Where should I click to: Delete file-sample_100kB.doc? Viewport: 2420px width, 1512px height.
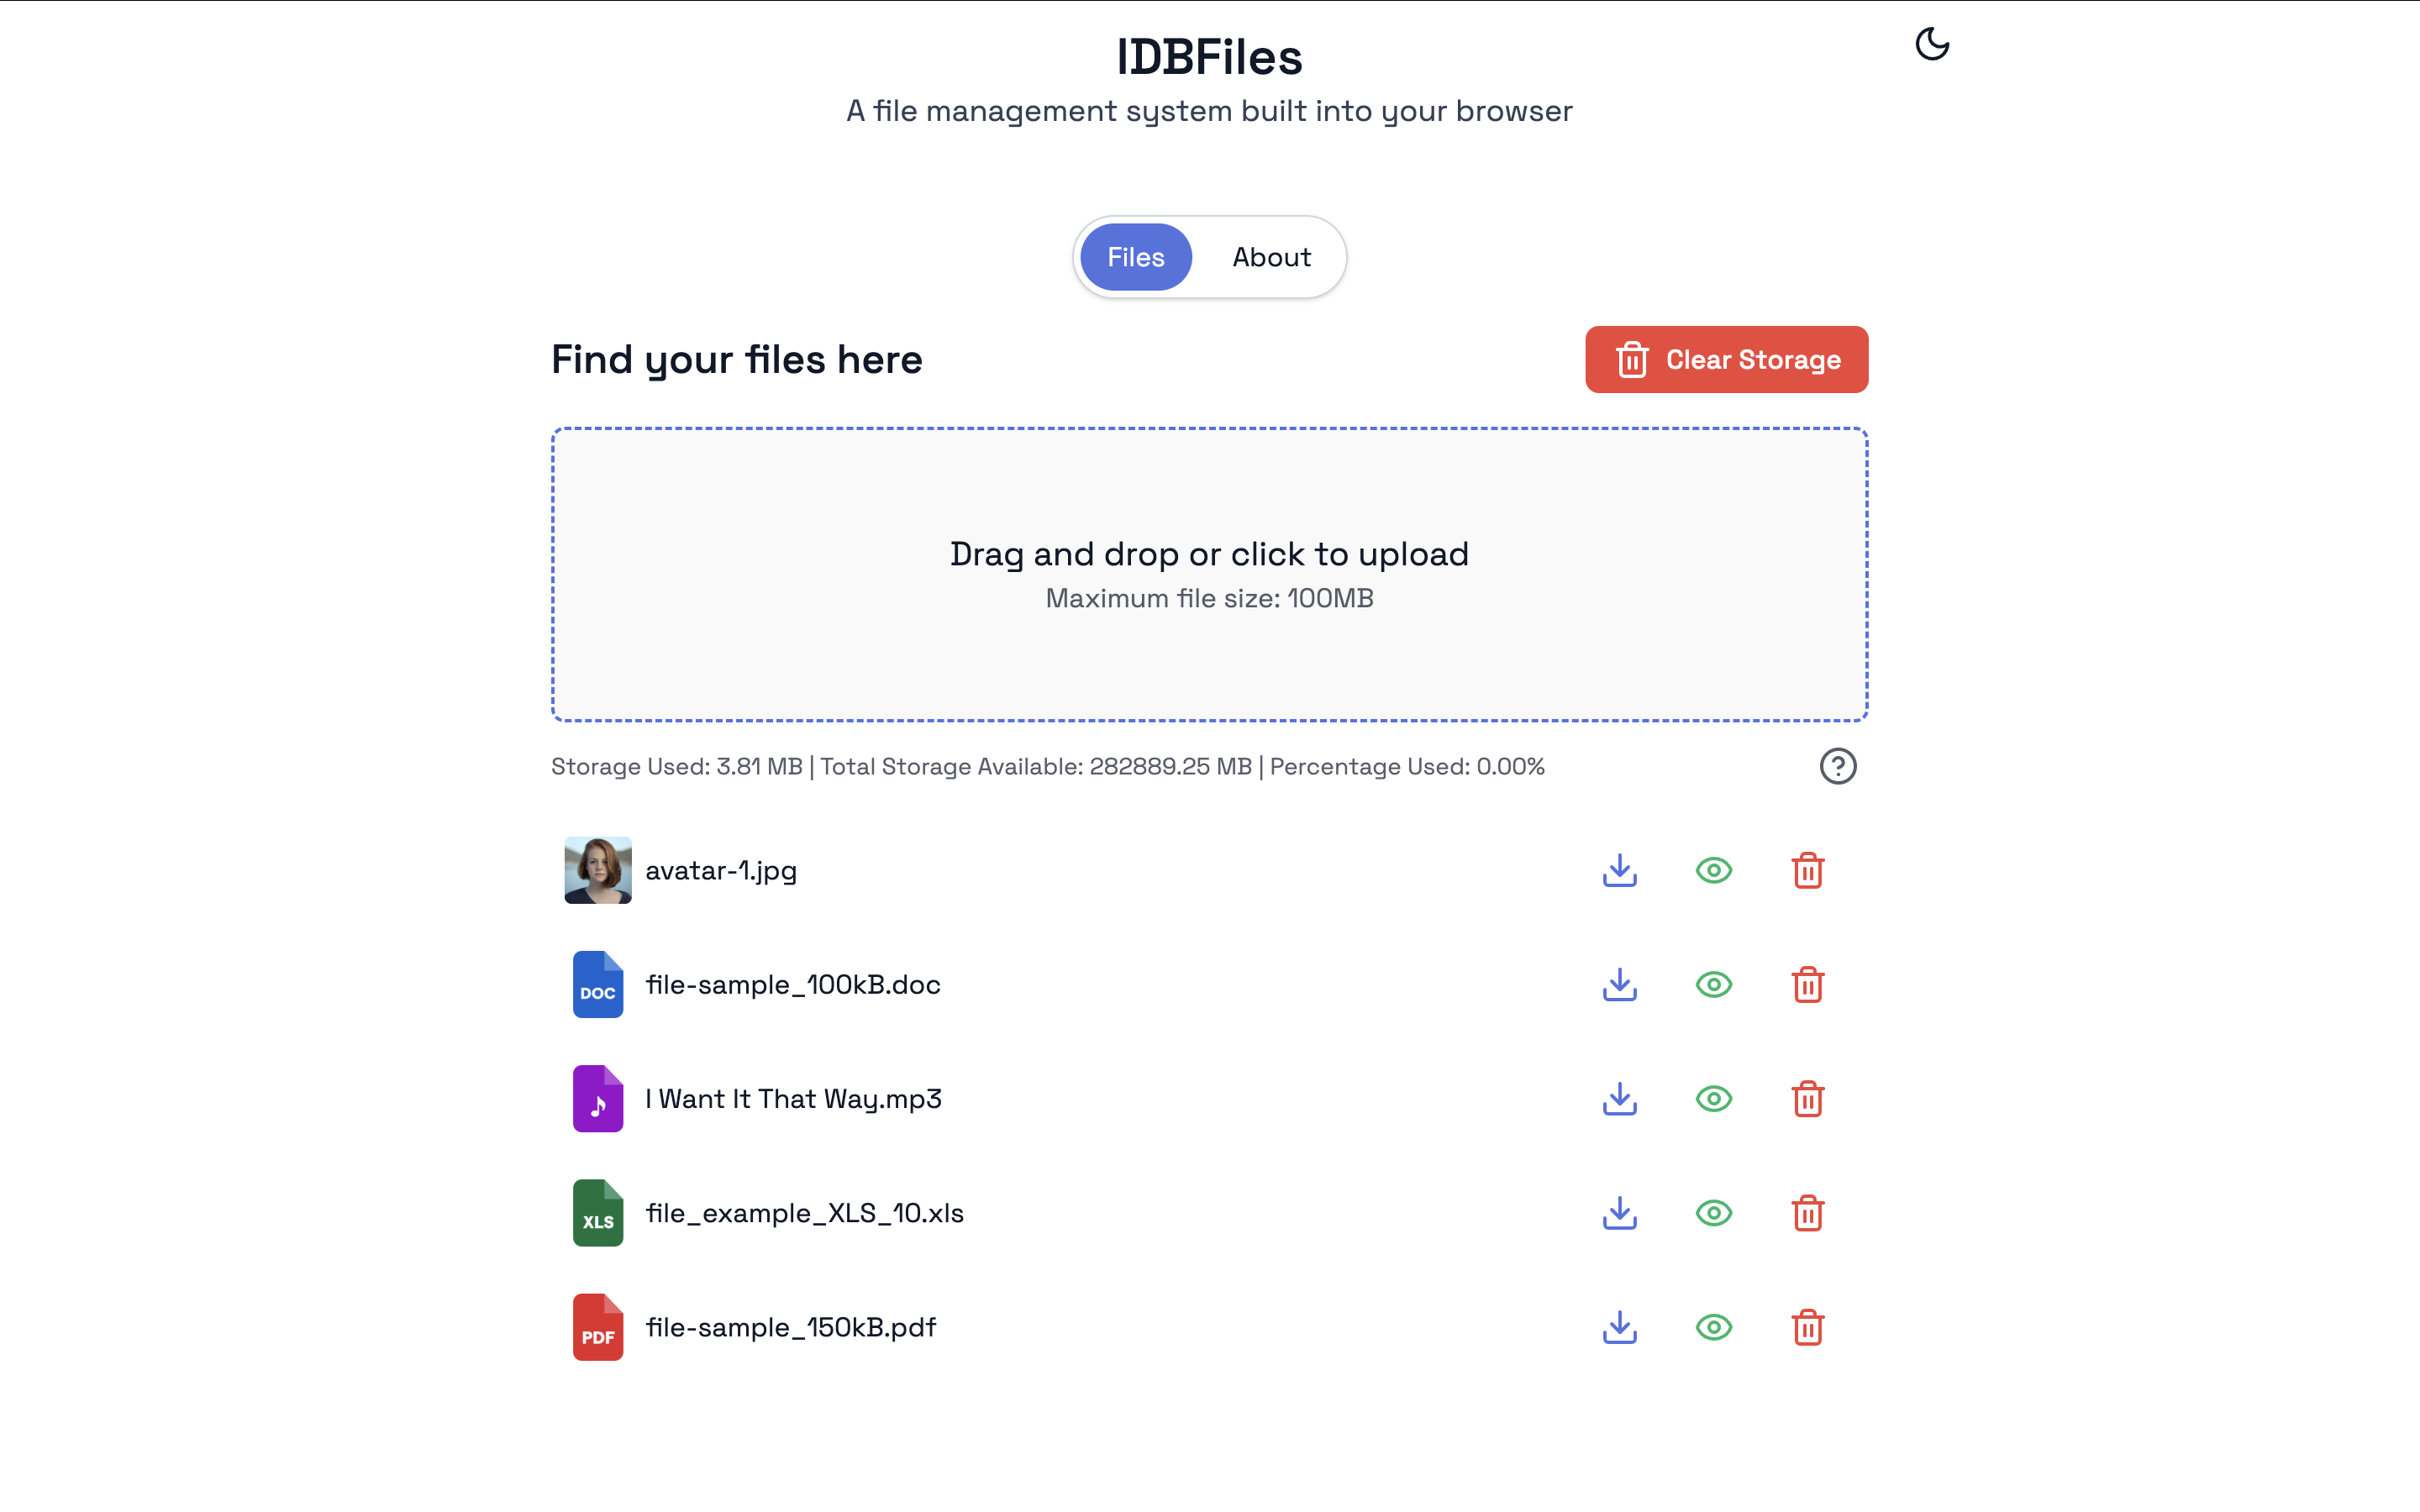tap(1807, 984)
